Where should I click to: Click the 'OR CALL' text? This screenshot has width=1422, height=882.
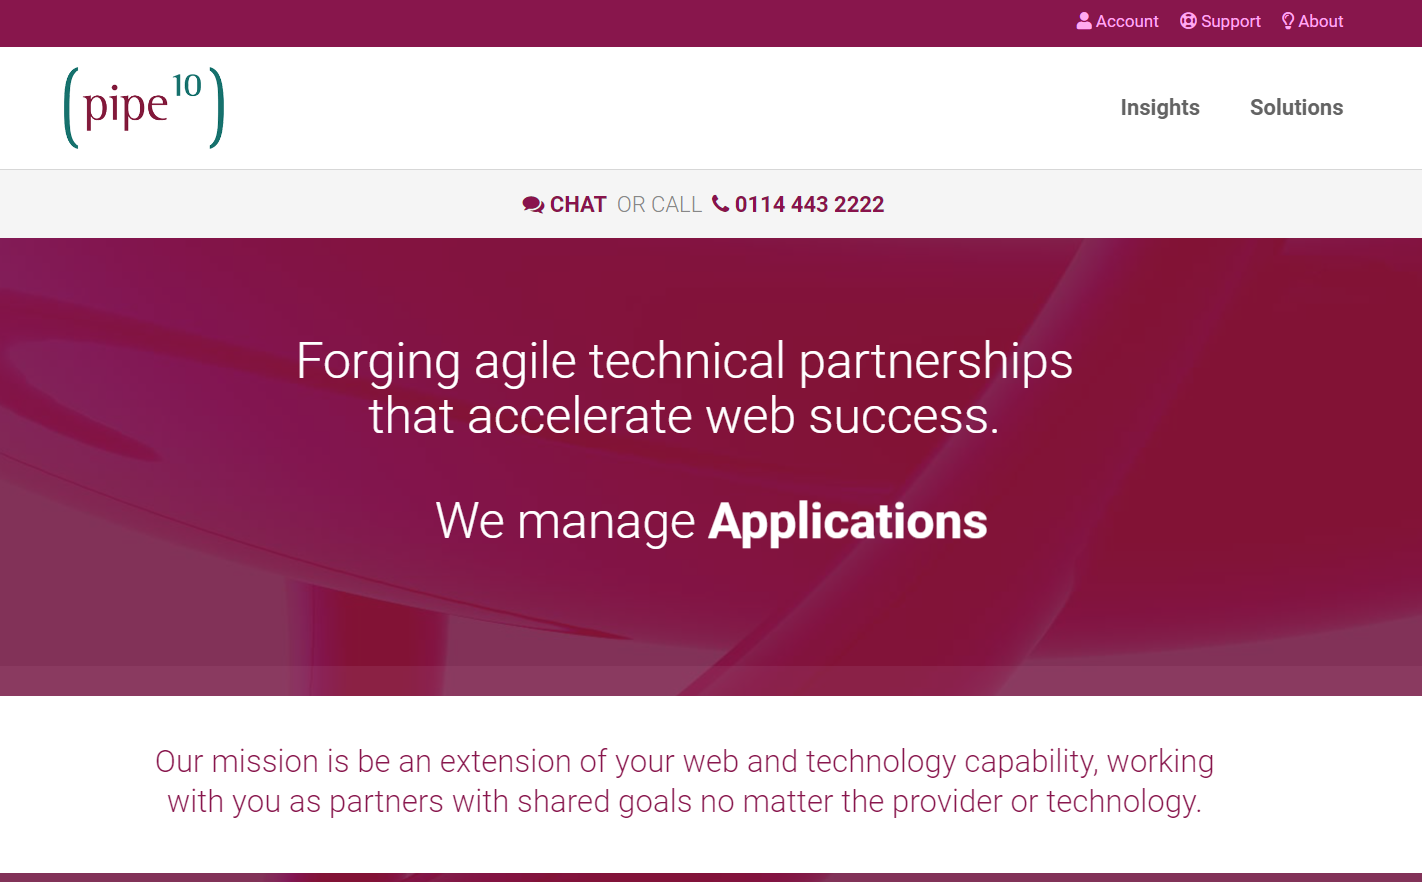(659, 205)
